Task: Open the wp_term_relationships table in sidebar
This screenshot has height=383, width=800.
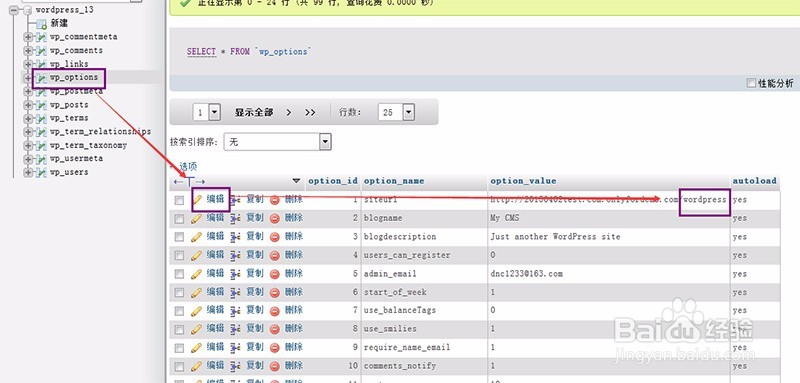Action: (100, 132)
